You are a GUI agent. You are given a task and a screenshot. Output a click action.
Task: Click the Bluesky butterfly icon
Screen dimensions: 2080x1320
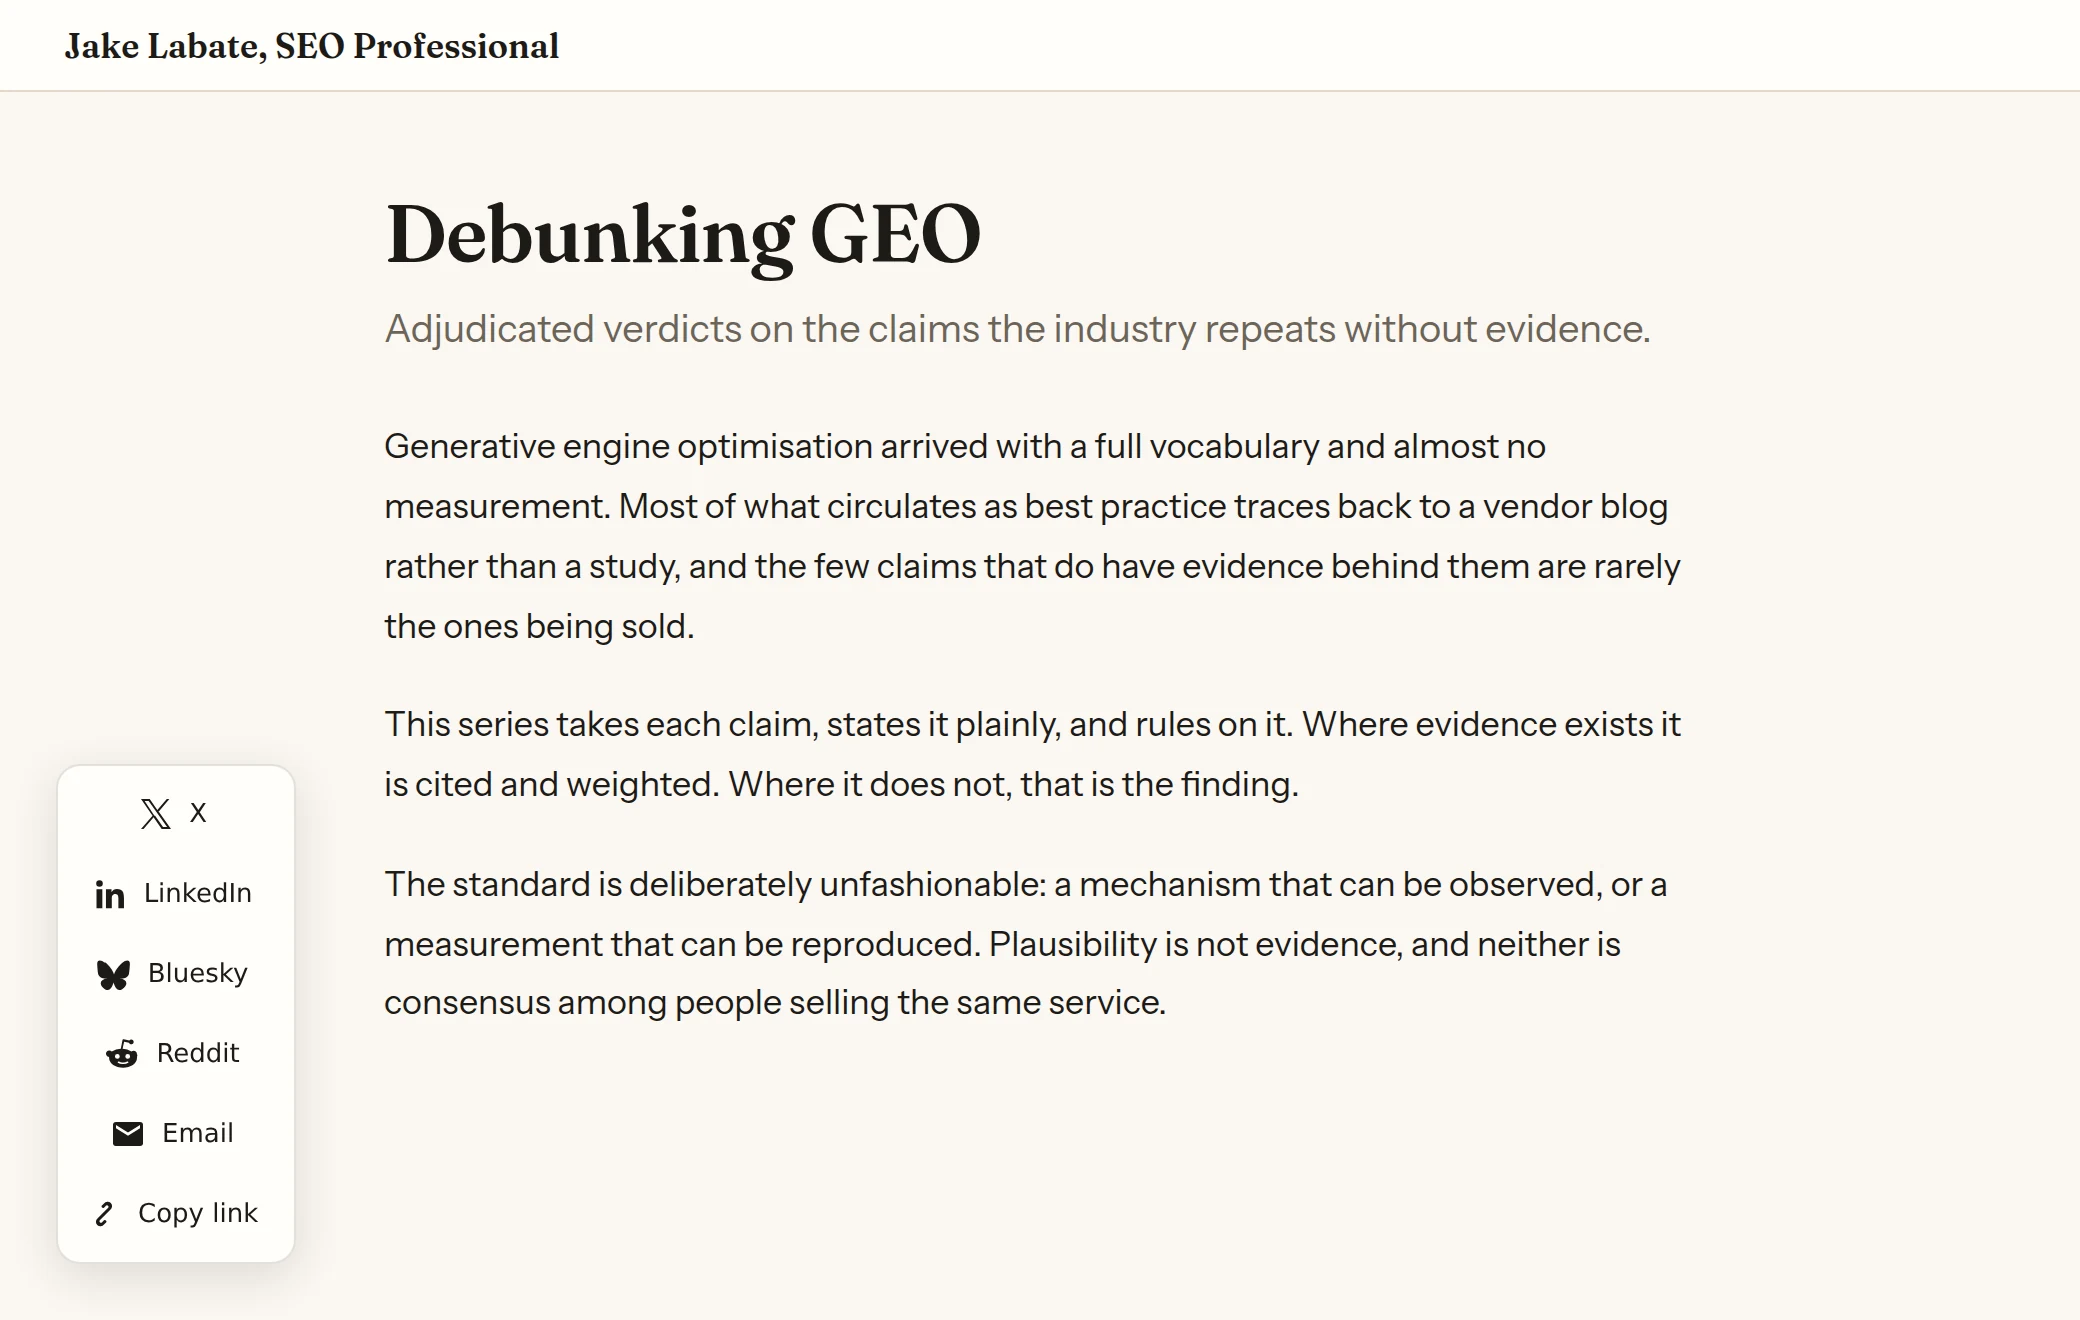point(114,974)
